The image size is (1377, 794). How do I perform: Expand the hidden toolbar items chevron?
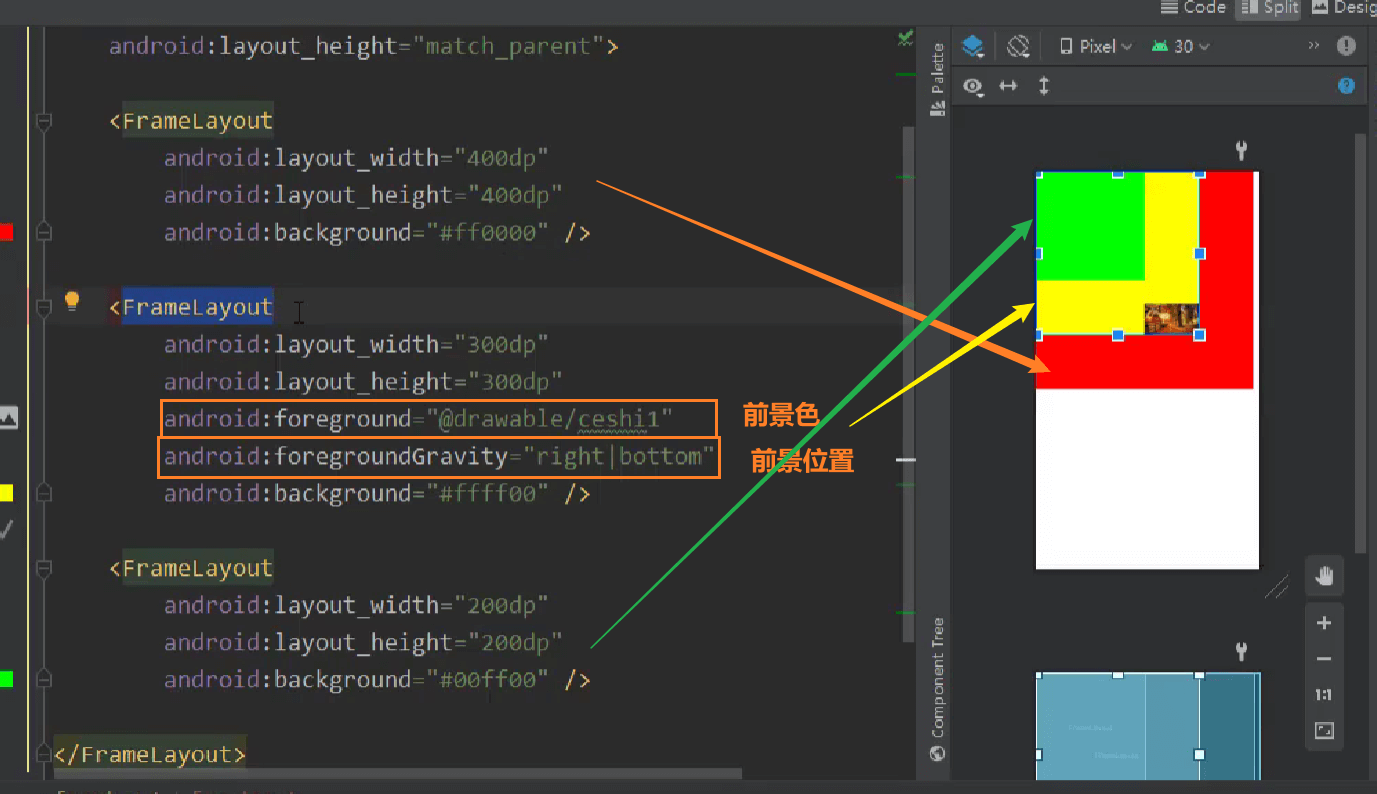coord(1314,46)
